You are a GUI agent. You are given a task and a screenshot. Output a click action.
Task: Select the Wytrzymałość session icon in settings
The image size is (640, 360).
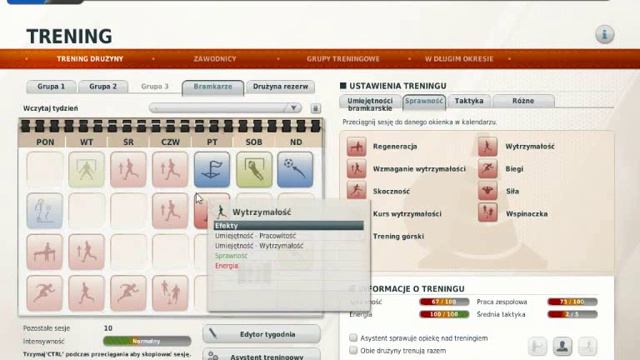pos(487,147)
